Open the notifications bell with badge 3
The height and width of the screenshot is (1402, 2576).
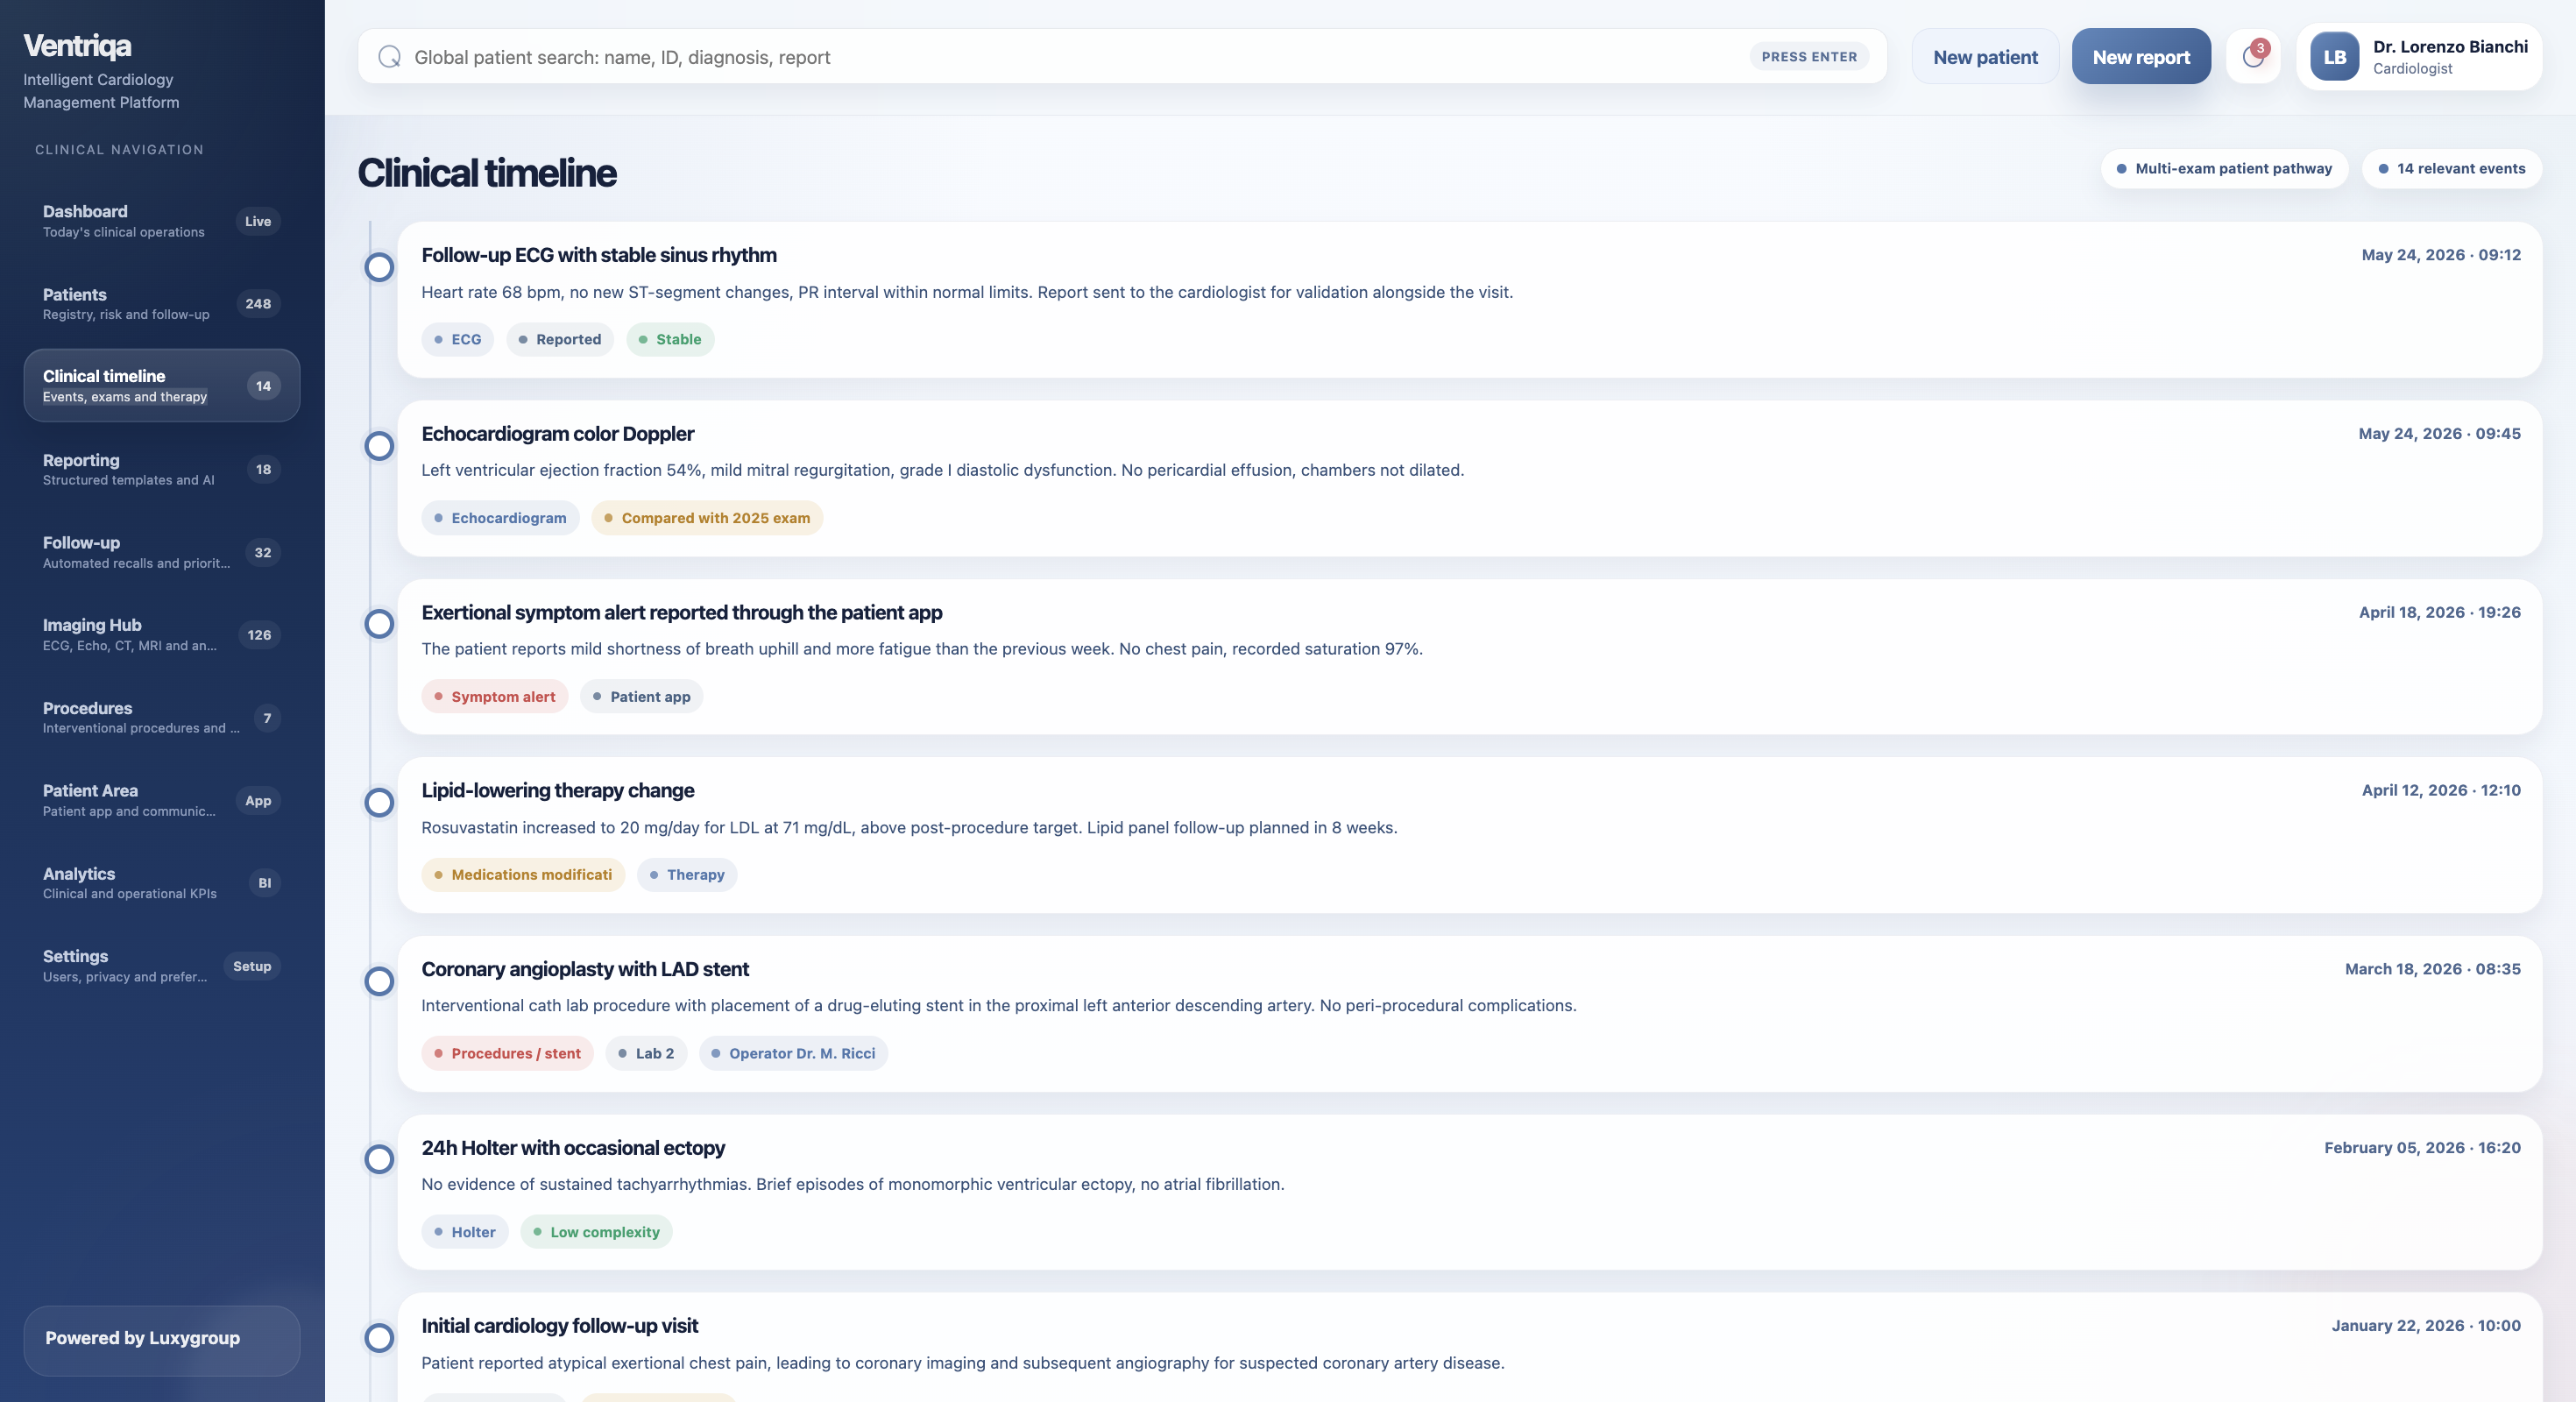pyautogui.click(x=2253, y=57)
